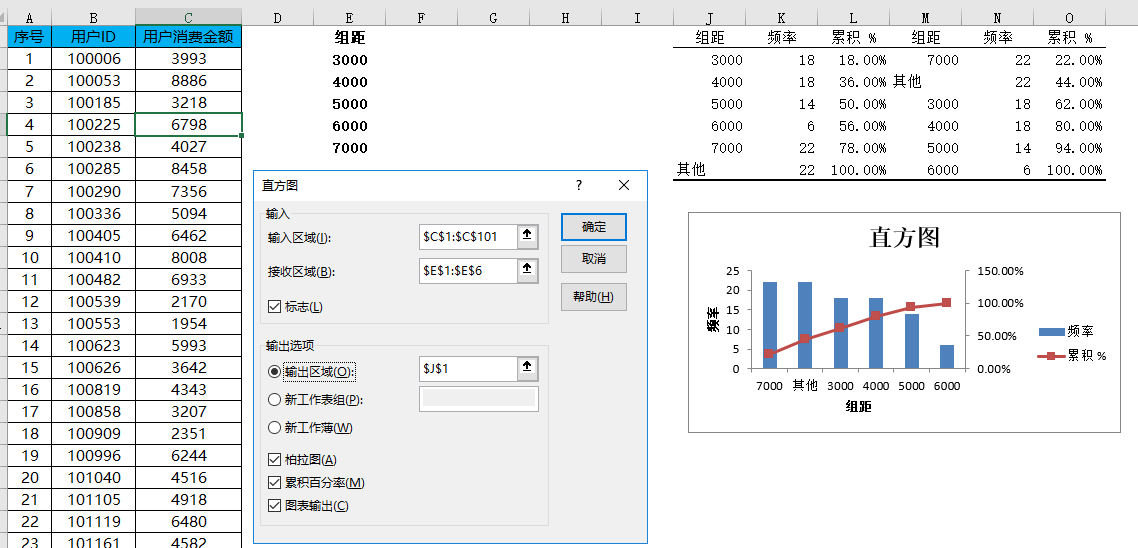This screenshot has height=548, width=1138.
Task: Click the horizontal axis title 组距 in chart
Action: click(x=858, y=406)
